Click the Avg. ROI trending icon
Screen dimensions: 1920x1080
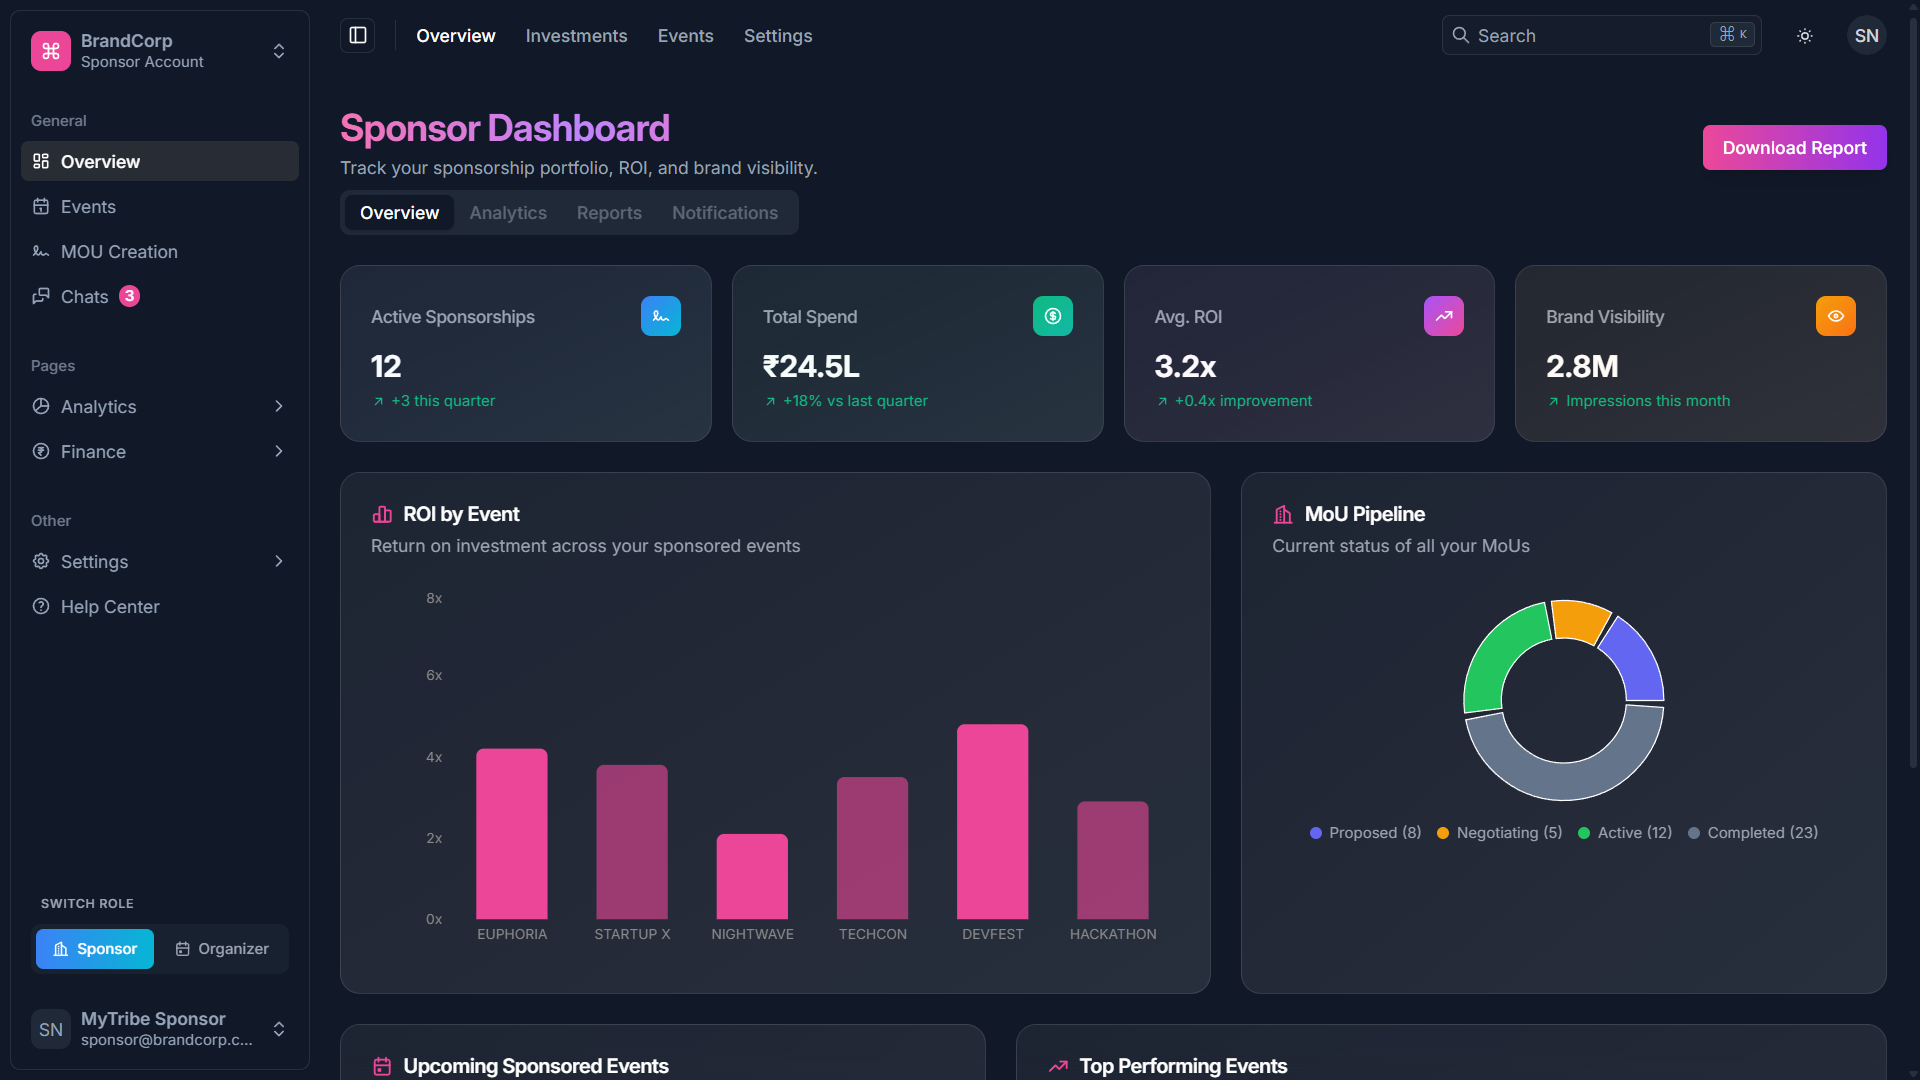[x=1444, y=316]
